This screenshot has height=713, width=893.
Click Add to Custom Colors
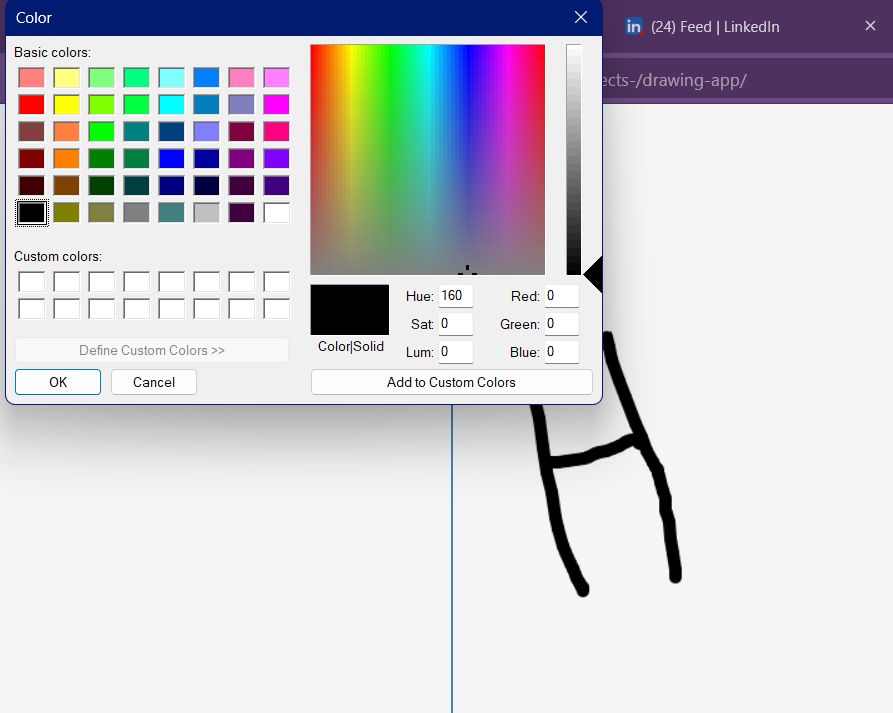pos(451,382)
